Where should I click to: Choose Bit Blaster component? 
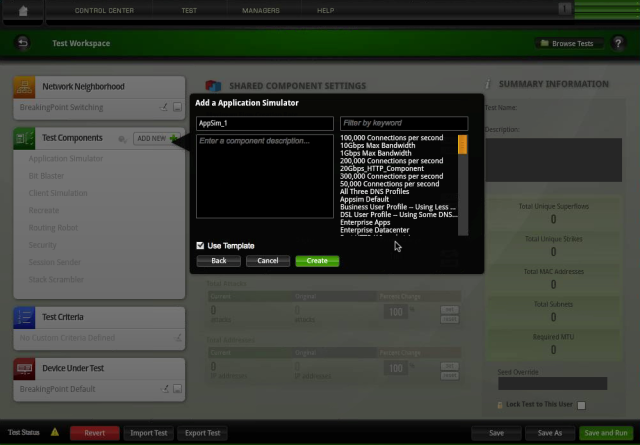pos(46,176)
